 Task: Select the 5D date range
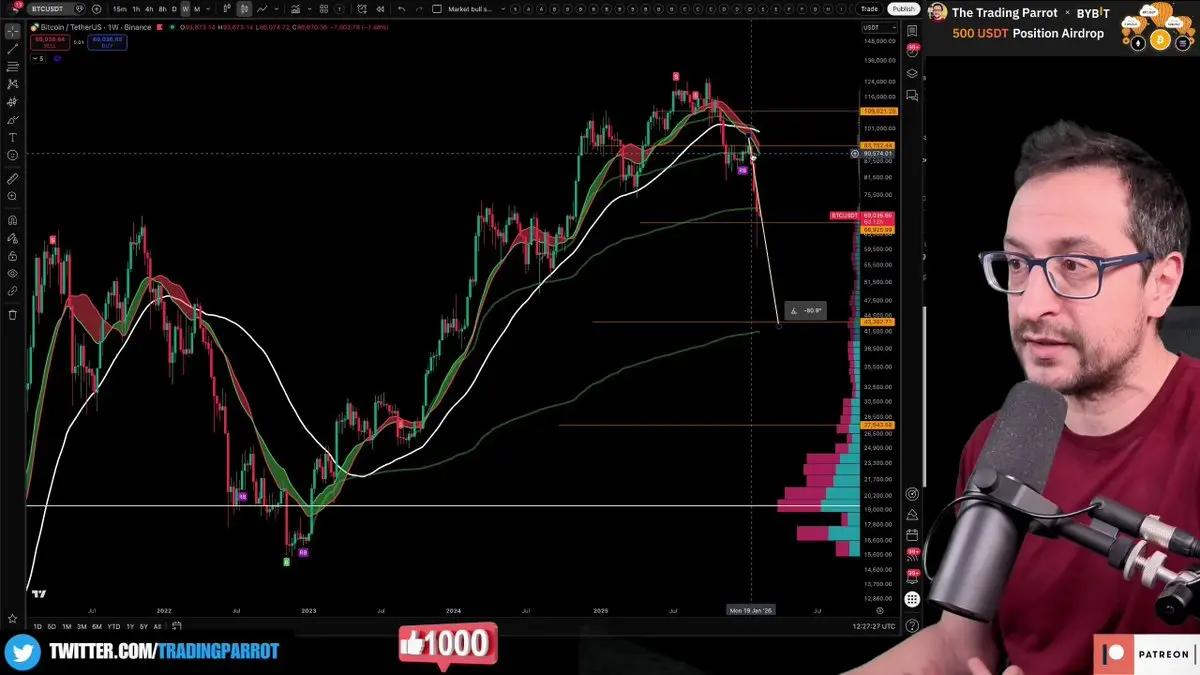point(52,626)
